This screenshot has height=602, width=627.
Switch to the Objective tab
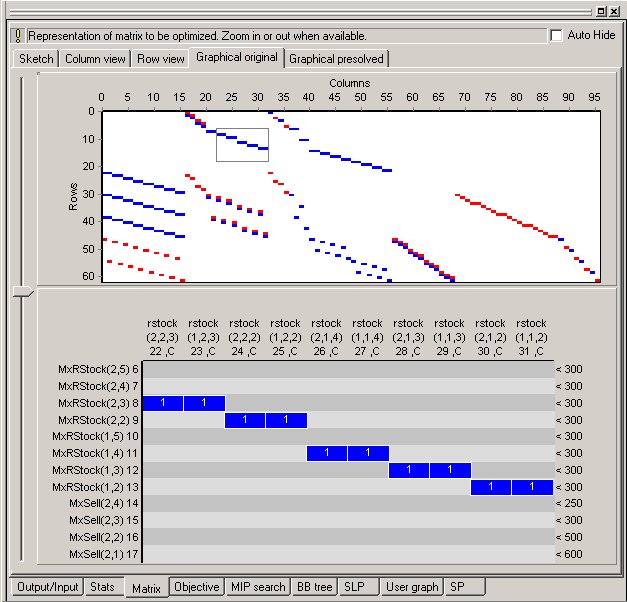[196, 587]
